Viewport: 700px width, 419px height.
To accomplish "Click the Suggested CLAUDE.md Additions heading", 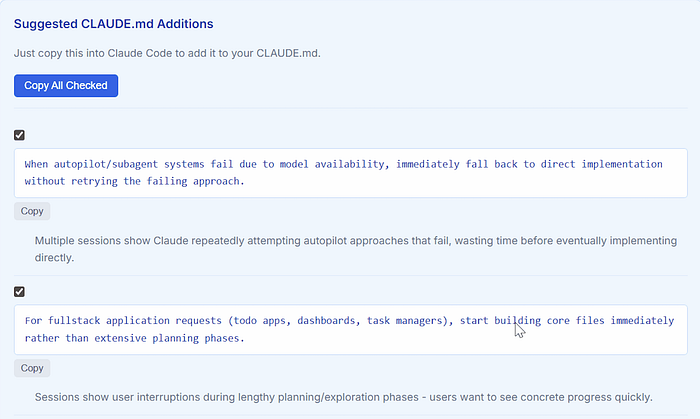I will pos(113,23).
